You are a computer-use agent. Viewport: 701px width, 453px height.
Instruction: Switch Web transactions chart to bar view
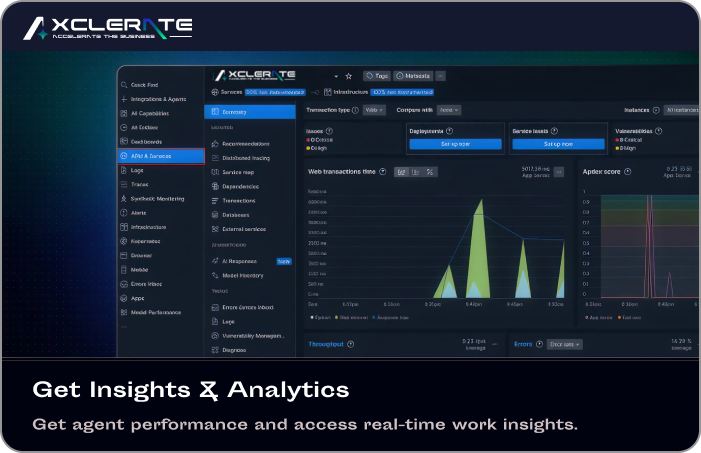coord(415,172)
